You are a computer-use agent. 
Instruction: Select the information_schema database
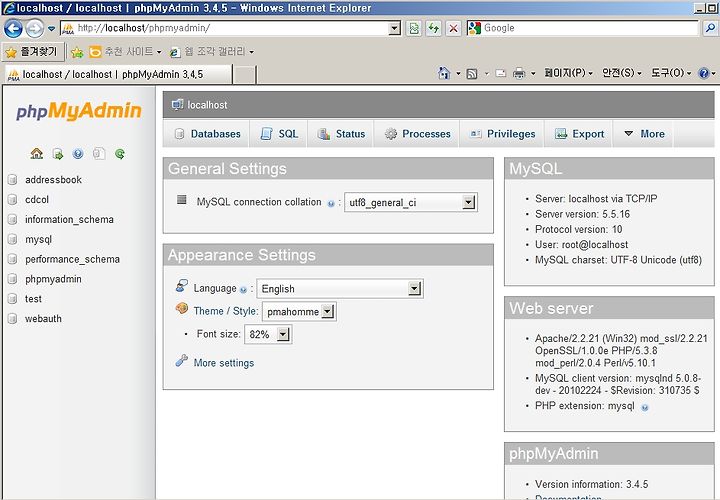69,219
